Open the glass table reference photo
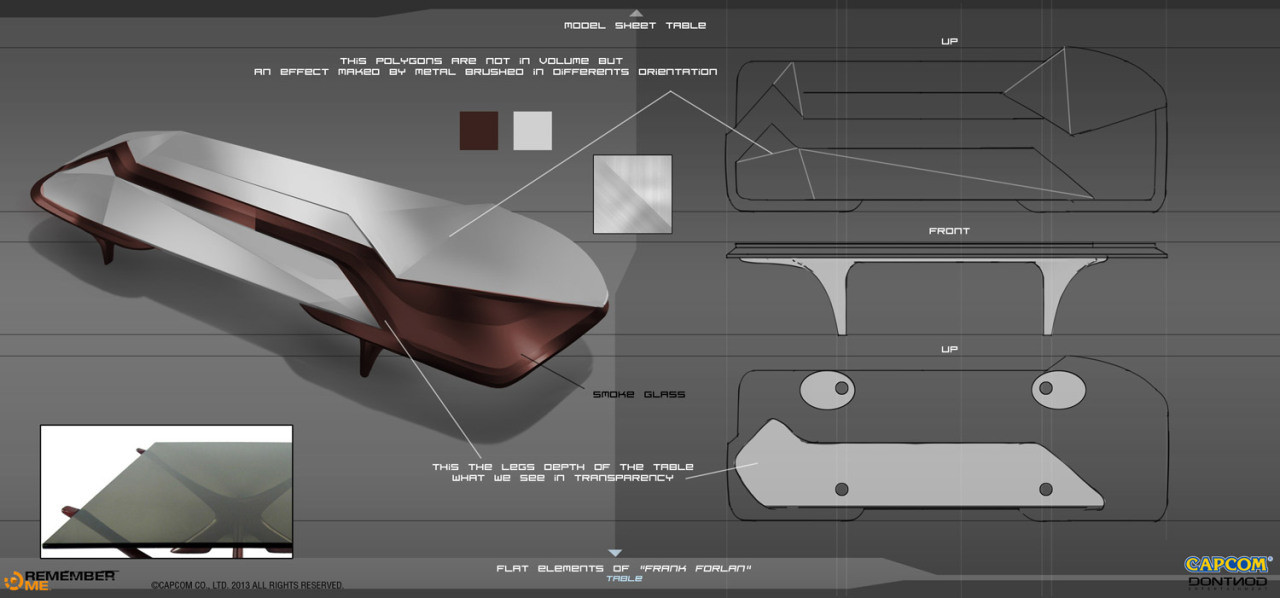This screenshot has width=1280, height=598. click(166, 491)
